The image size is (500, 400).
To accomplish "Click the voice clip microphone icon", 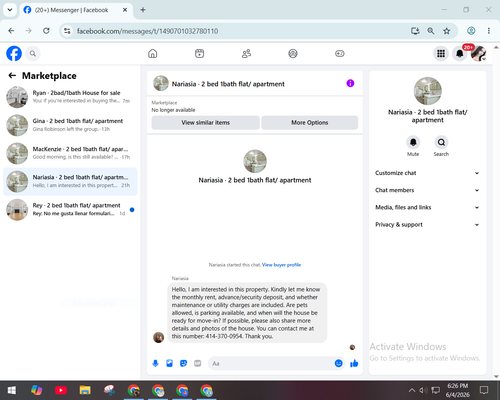I will coord(155,363).
